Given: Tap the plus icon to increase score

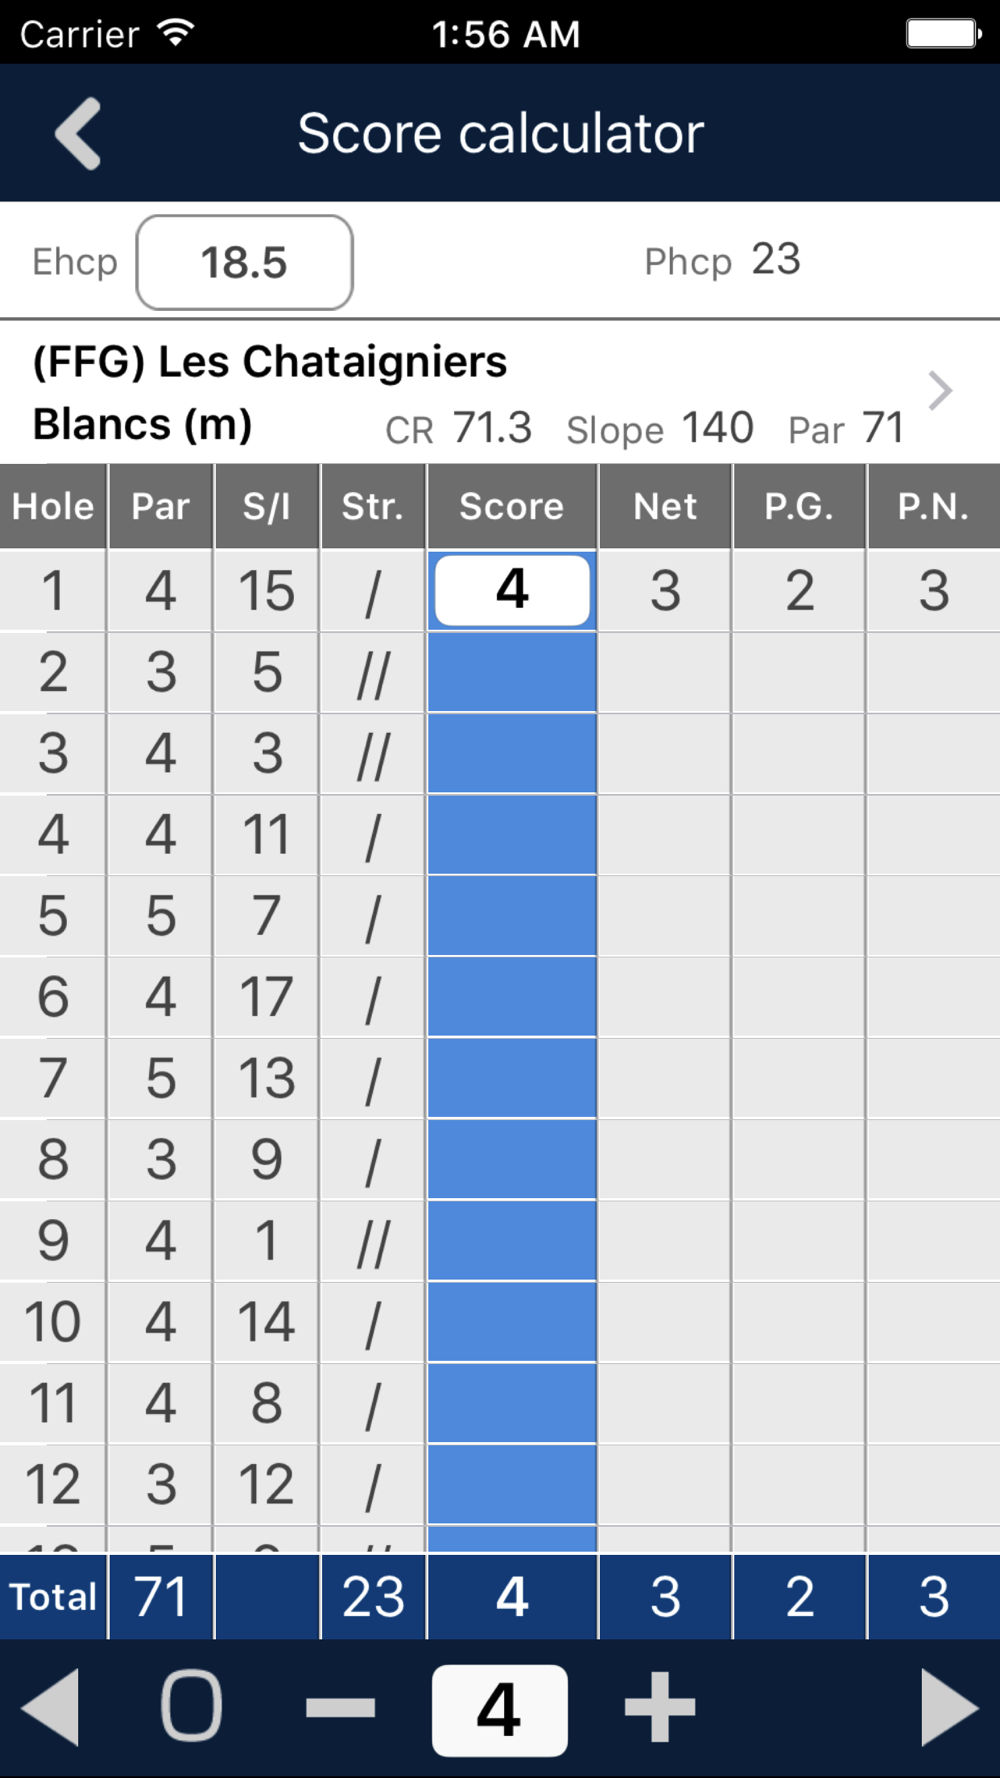Looking at the screenshot, I should pos(660,1707).
